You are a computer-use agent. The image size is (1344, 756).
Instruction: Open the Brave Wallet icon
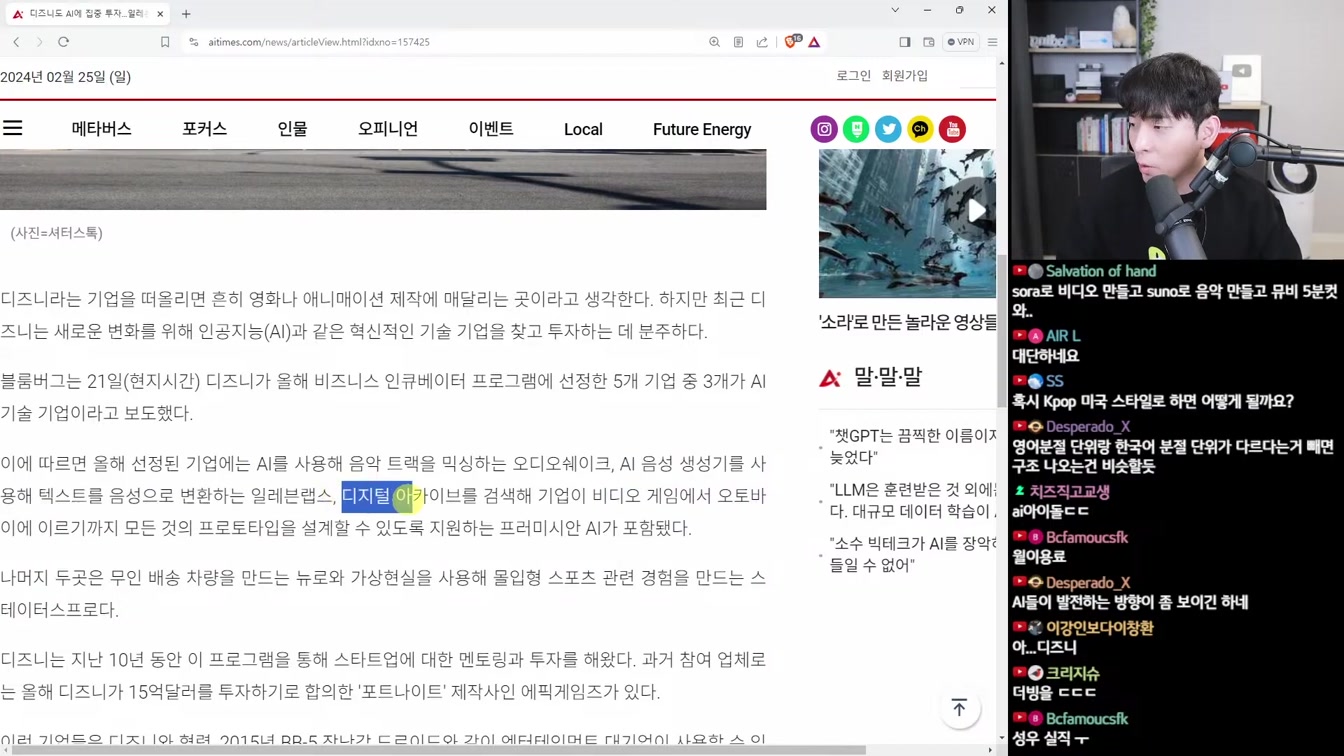click(x=929, y=42)
